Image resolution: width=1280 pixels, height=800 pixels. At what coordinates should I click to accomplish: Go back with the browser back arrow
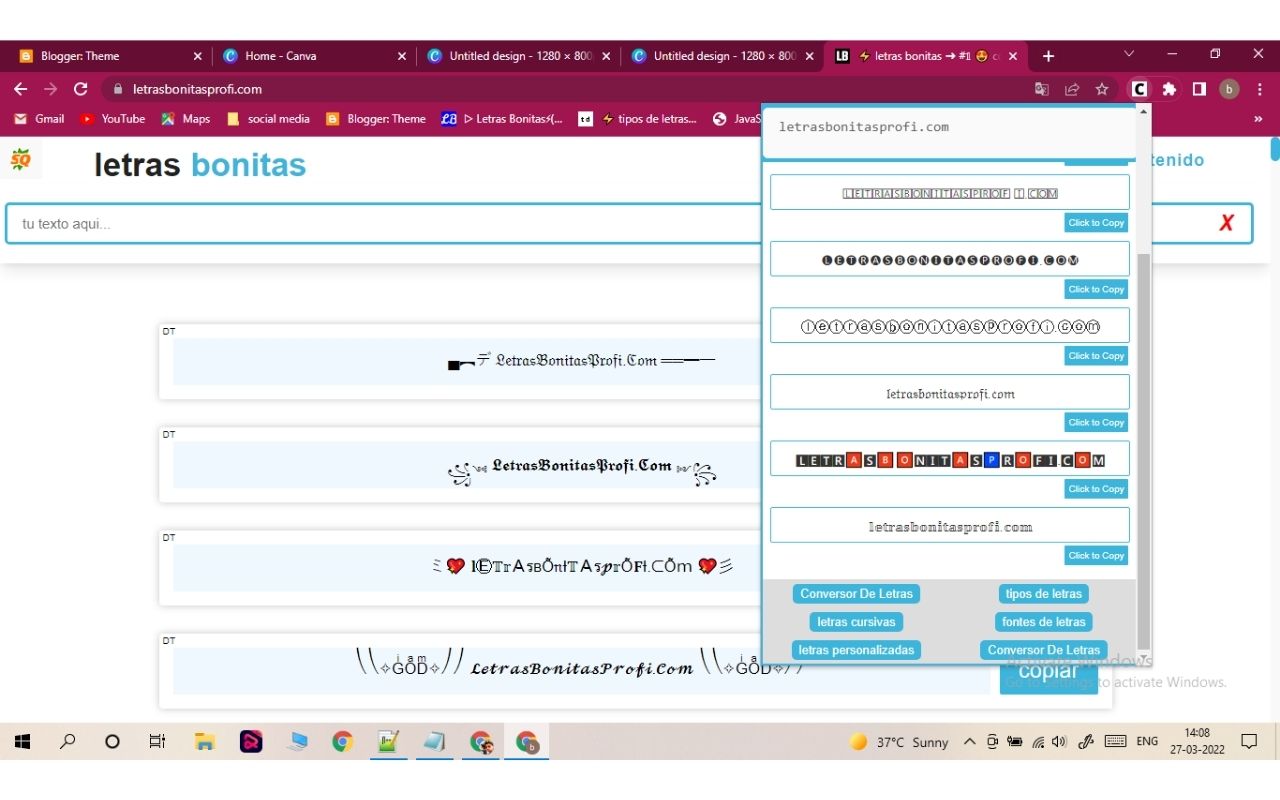(x=20, y=89)
